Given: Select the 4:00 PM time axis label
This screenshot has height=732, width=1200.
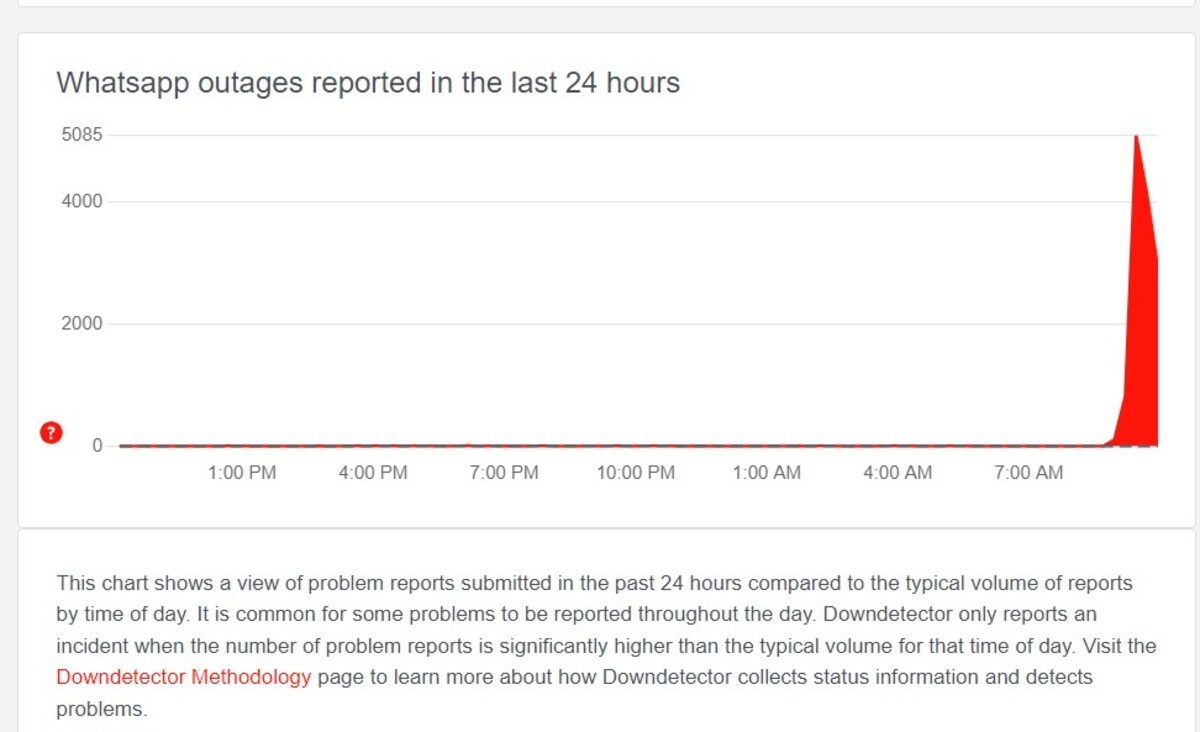Looking at the screenshot, I should tap(373, 473).
